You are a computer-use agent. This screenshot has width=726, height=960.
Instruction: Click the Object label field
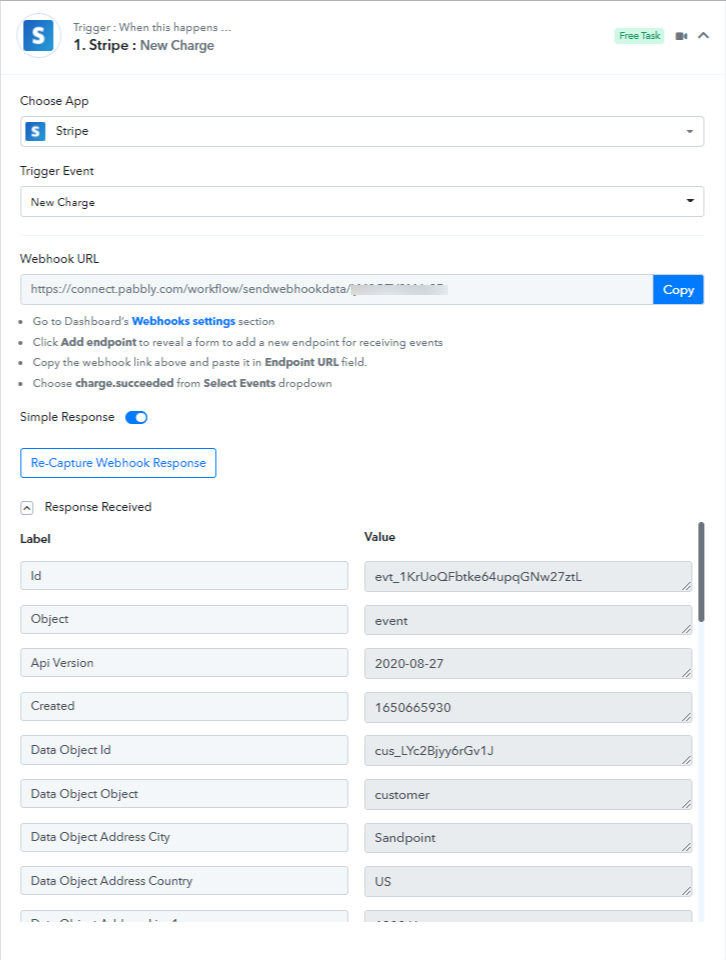coord(184,619)
